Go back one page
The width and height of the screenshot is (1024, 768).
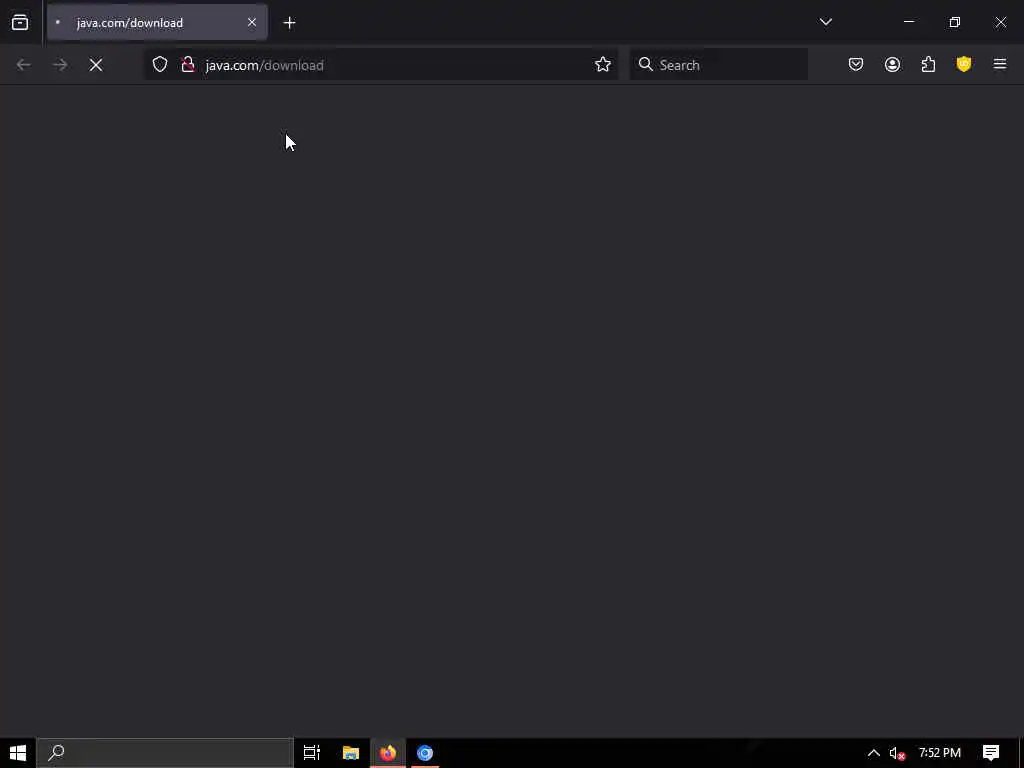pos(24,65)
